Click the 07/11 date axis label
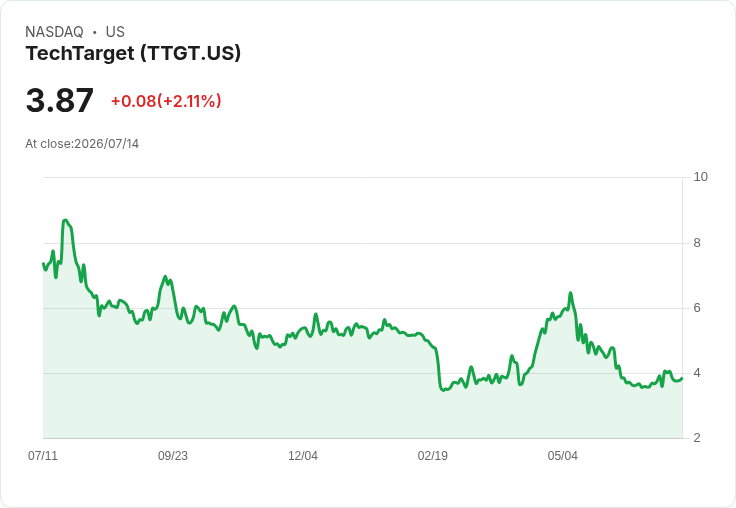This screenshot has height=508, width=736. (43, 455)
